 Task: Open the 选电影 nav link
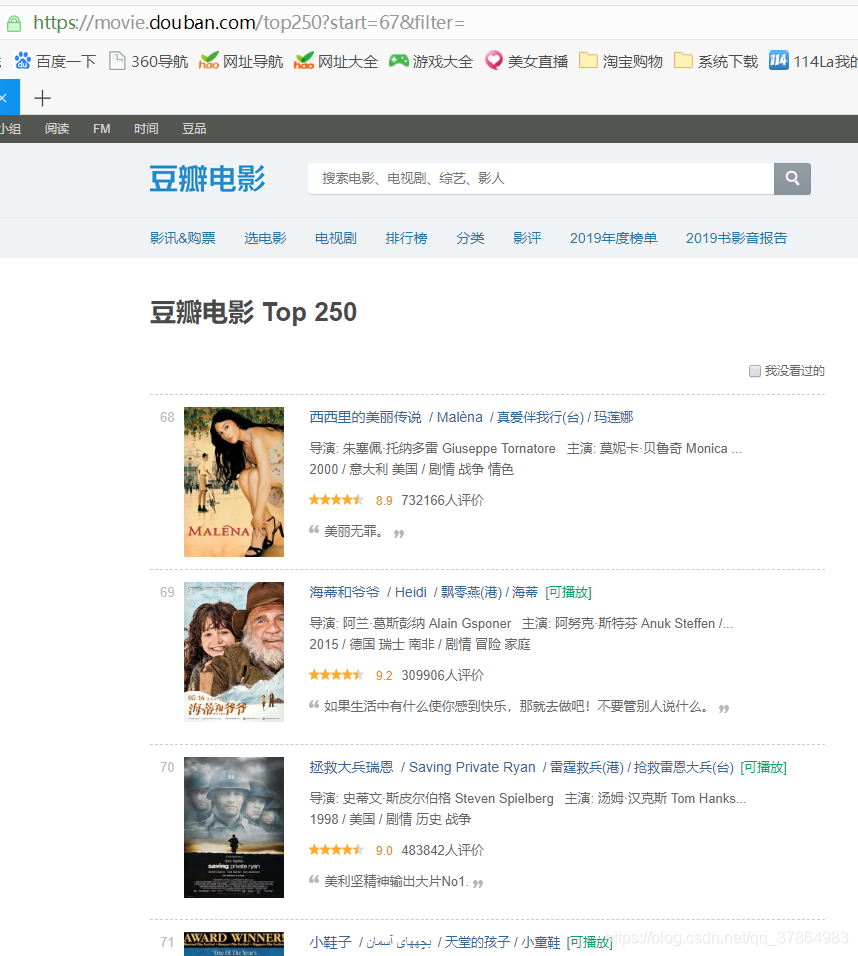click(x=265, y=238)
